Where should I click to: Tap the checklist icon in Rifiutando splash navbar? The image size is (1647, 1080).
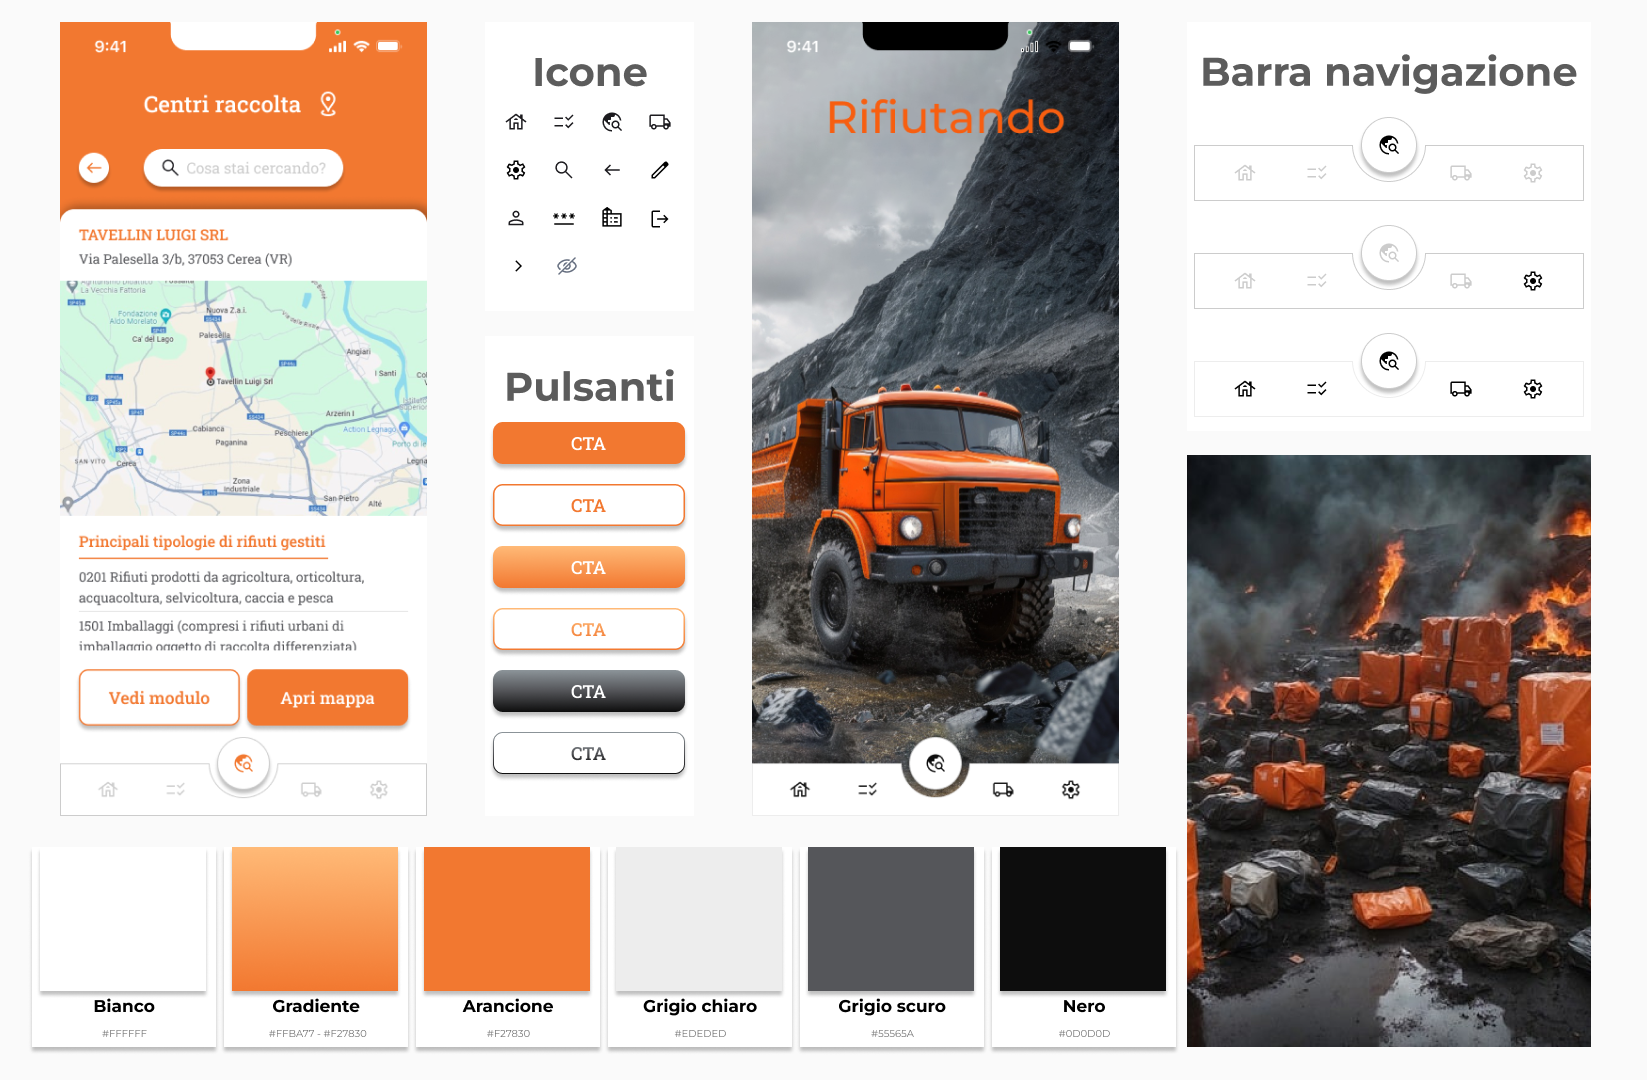868,790
